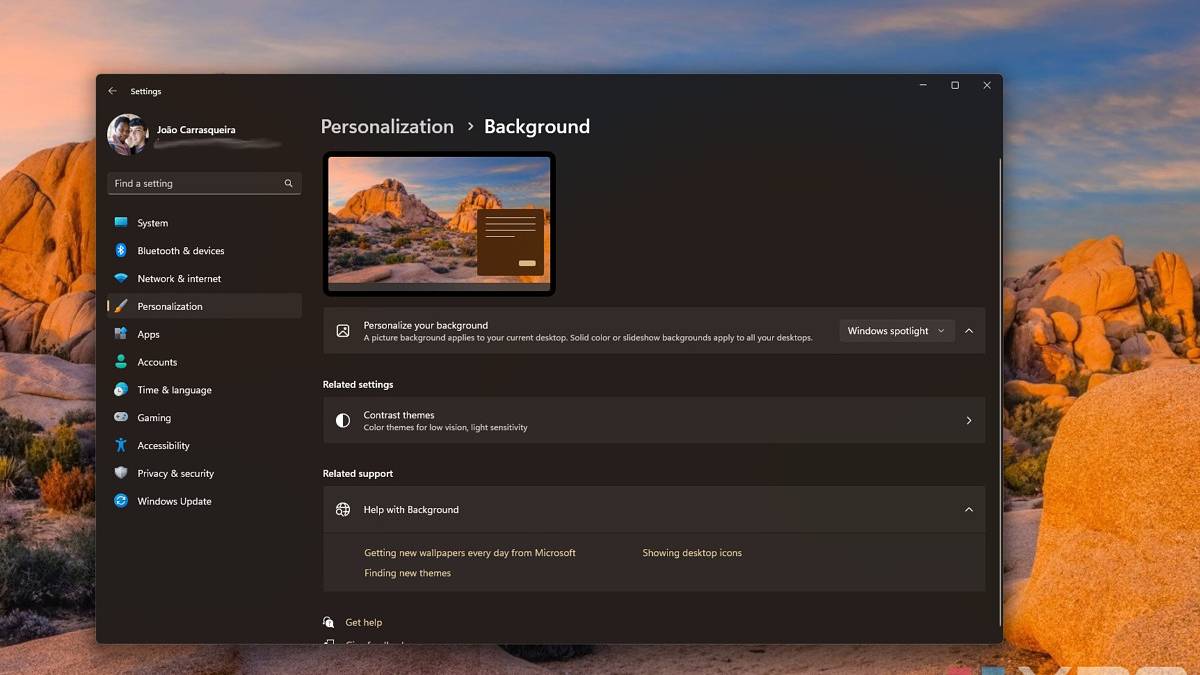Open Bluetooth & devices via its icon
This screenshot has height=675, width=1200.
click(121, 251)
